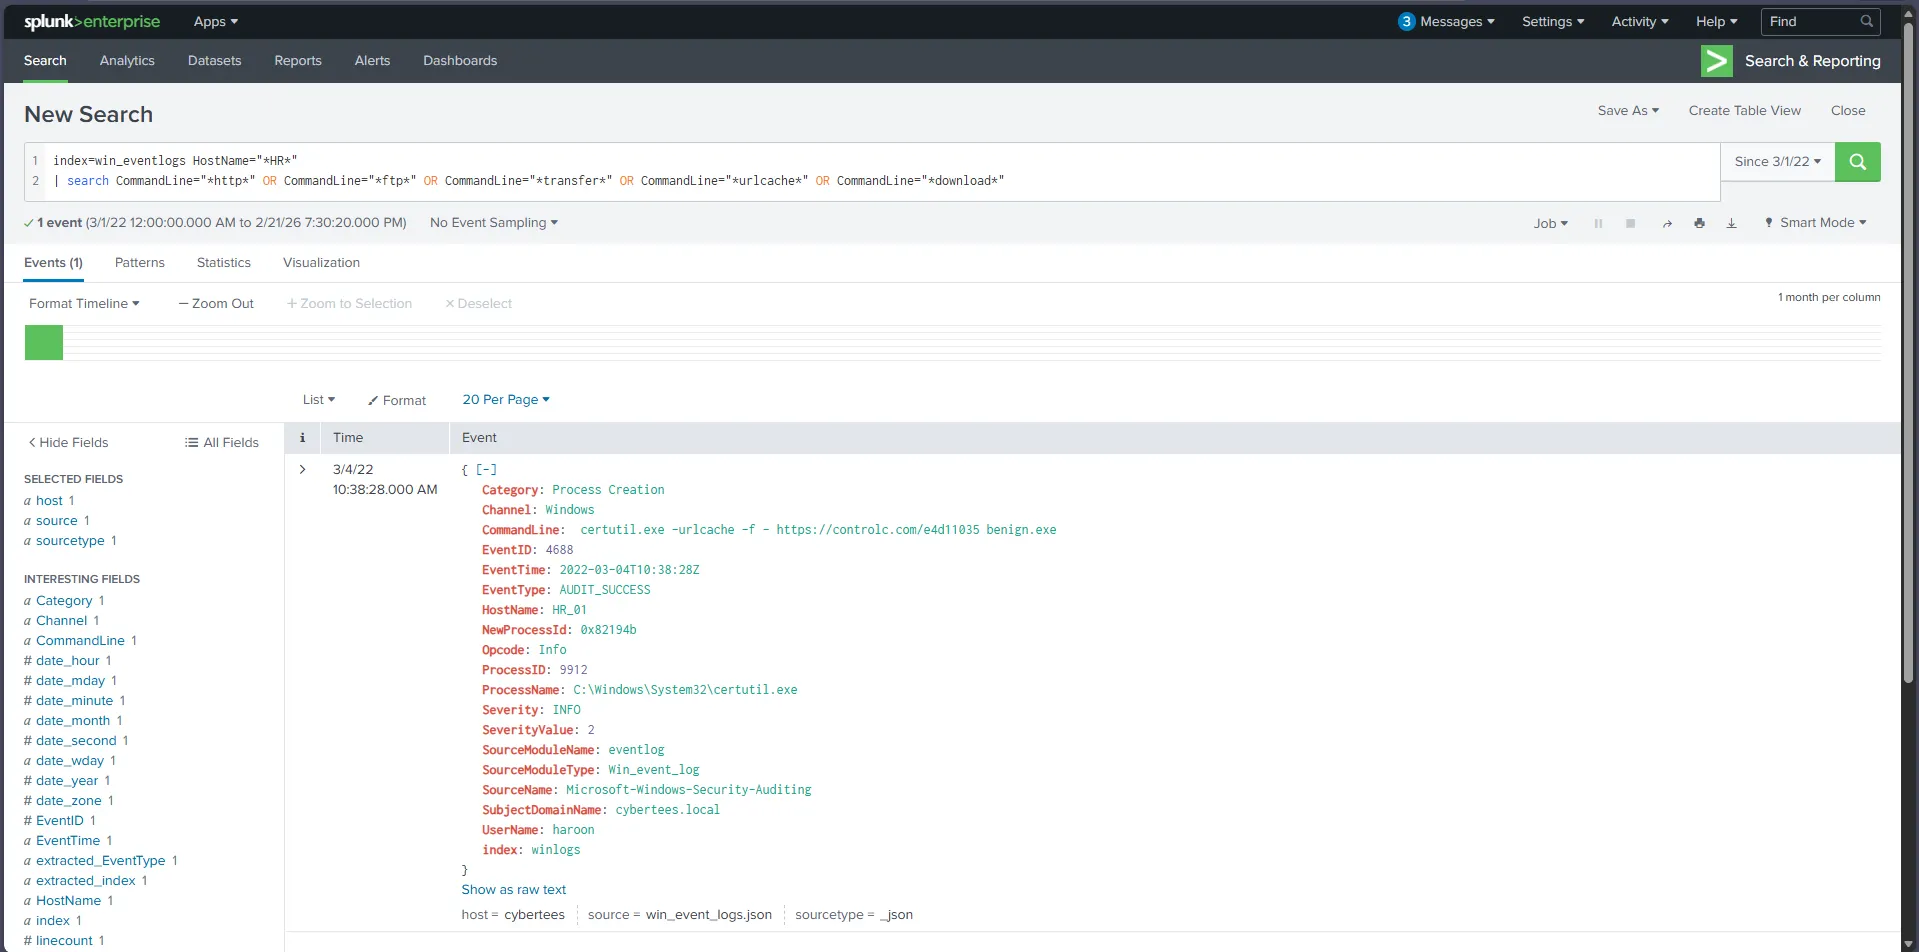
Task: Open Create Table View
Action: (1744, 110)
